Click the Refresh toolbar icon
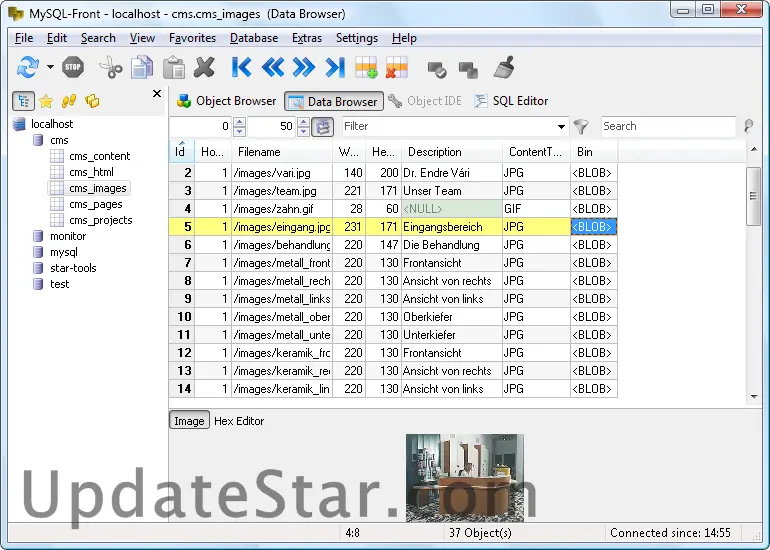This screenshot has height=550, width=770. [28, 67]
